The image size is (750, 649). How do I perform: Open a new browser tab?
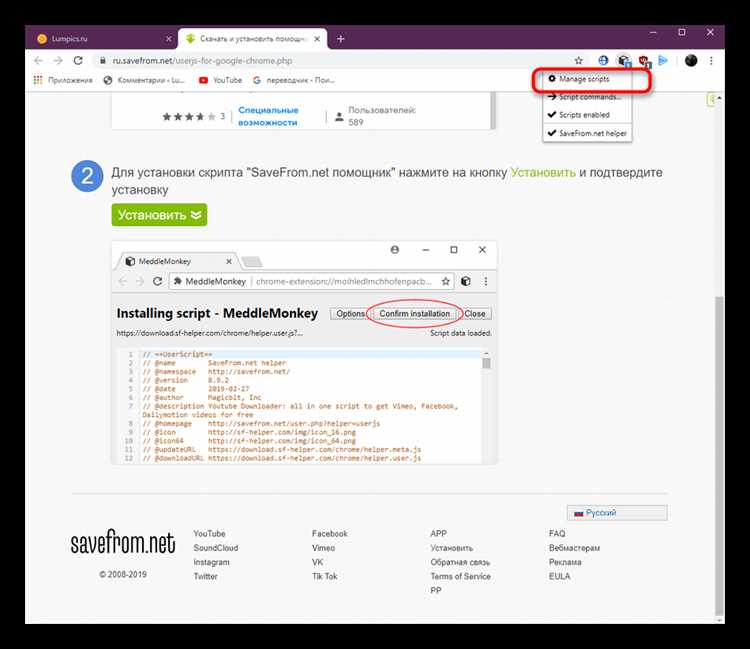(x=341, y=39)
